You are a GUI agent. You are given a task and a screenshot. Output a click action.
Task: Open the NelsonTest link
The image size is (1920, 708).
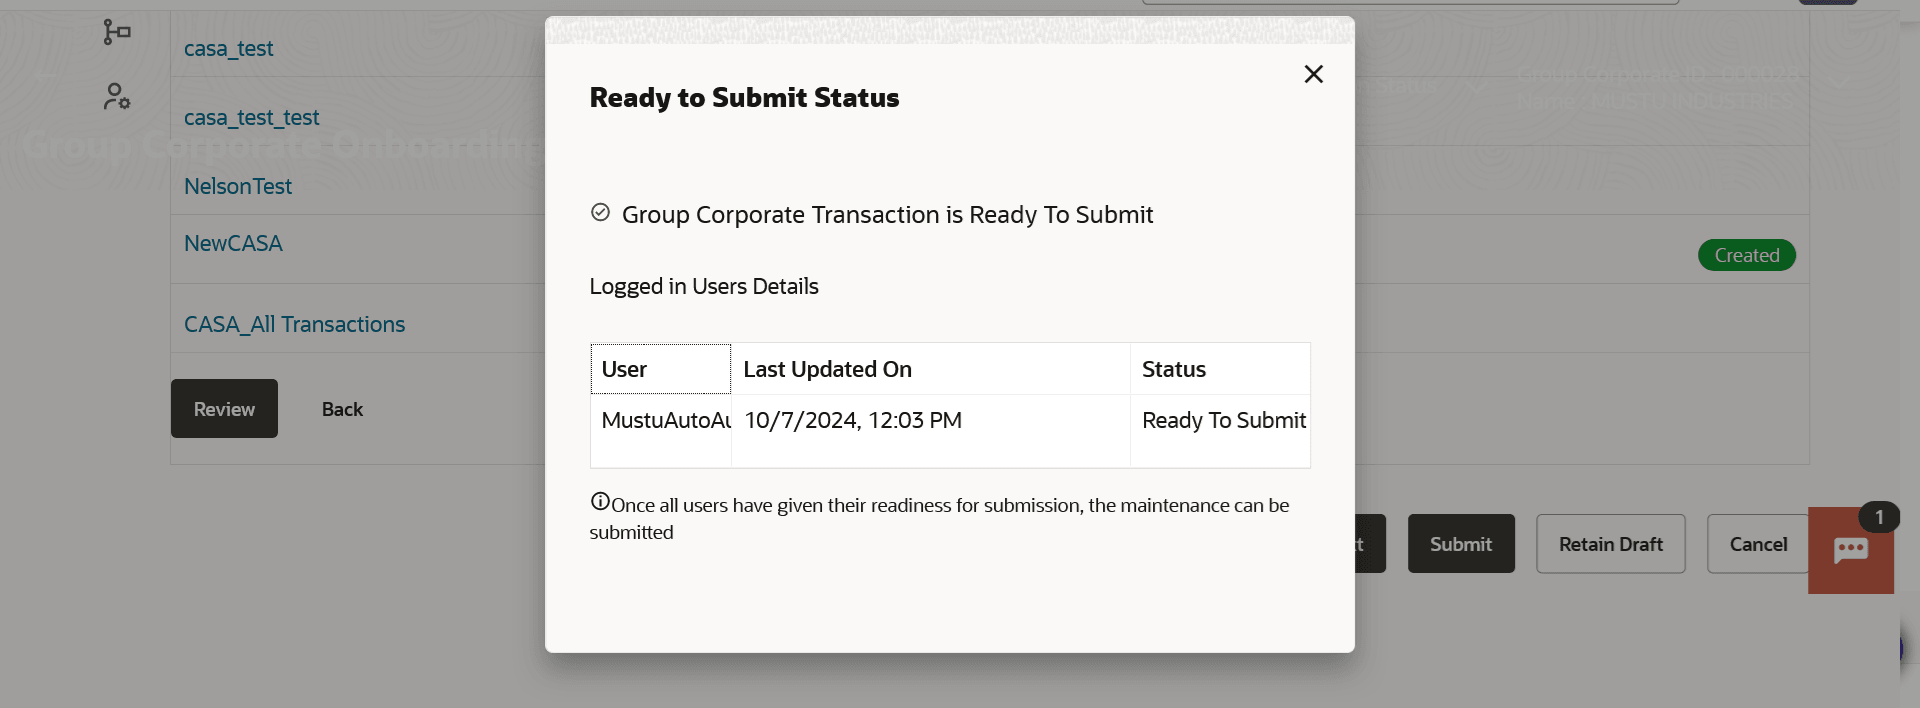238,186
